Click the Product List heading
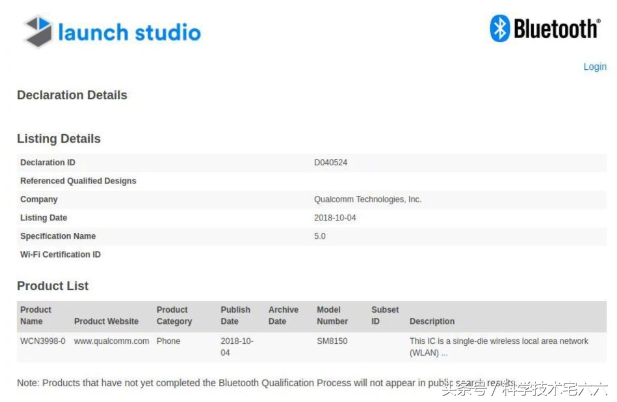 [x=53, y=286]
